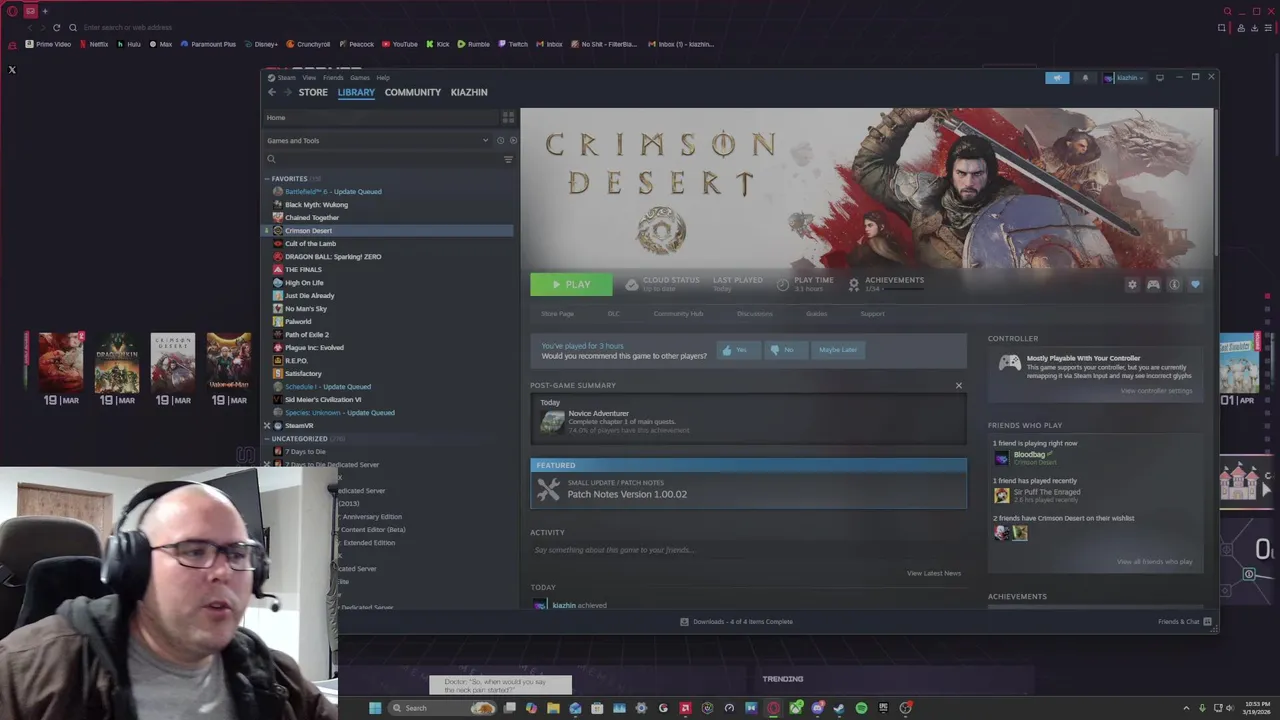
Task: Reload the page in Opera browser
Action: [56, 28]
